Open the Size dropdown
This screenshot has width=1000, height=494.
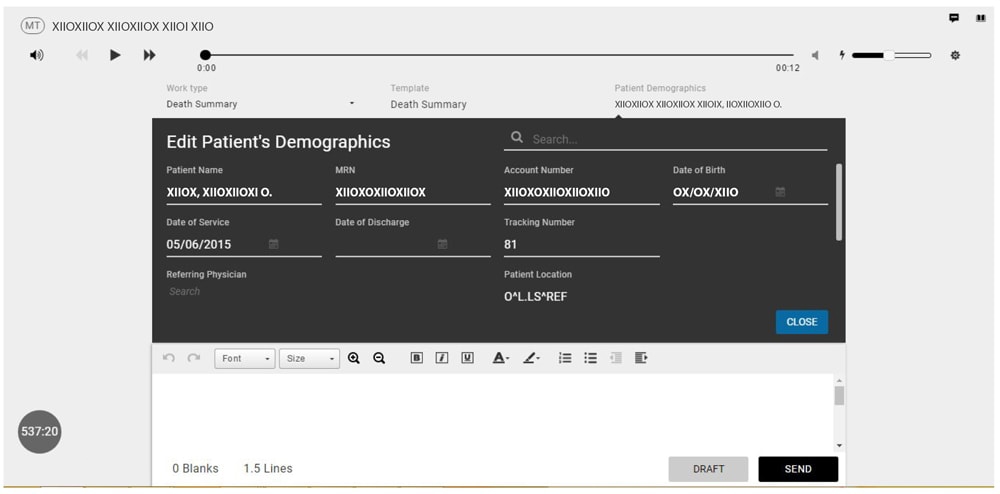click(309, 358)
